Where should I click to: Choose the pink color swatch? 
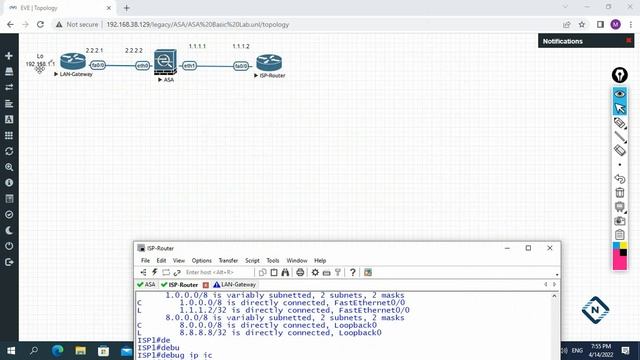point(620,260)
